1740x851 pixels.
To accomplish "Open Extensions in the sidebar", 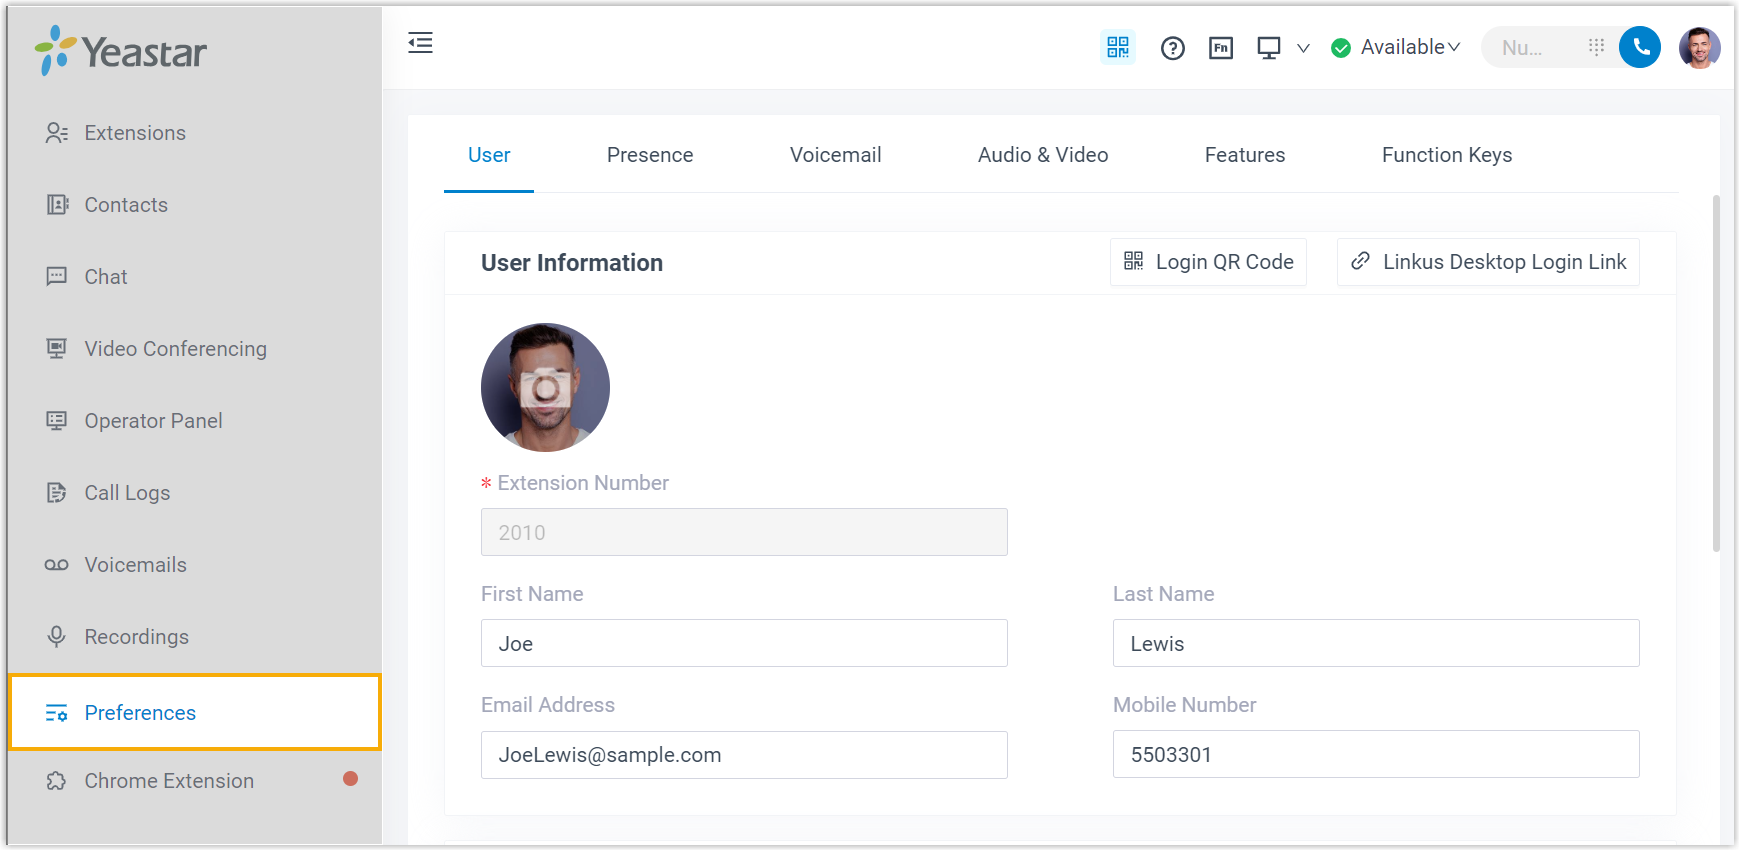I will click(194, 133).
